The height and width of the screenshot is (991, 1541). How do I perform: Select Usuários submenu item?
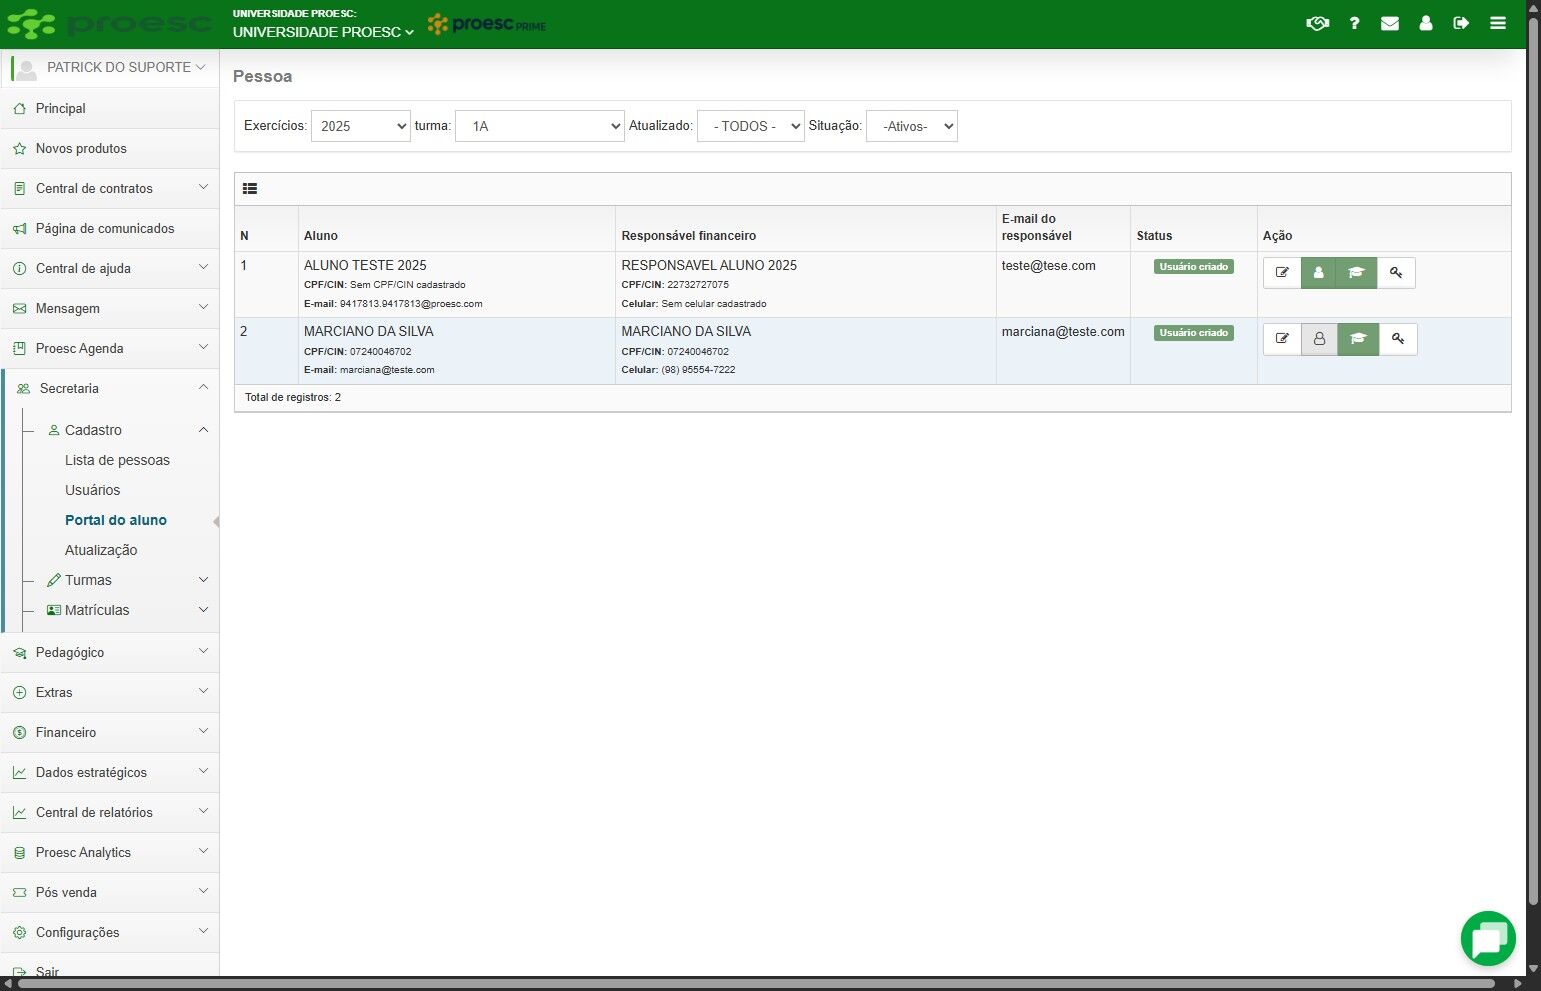tap(92, 490)
